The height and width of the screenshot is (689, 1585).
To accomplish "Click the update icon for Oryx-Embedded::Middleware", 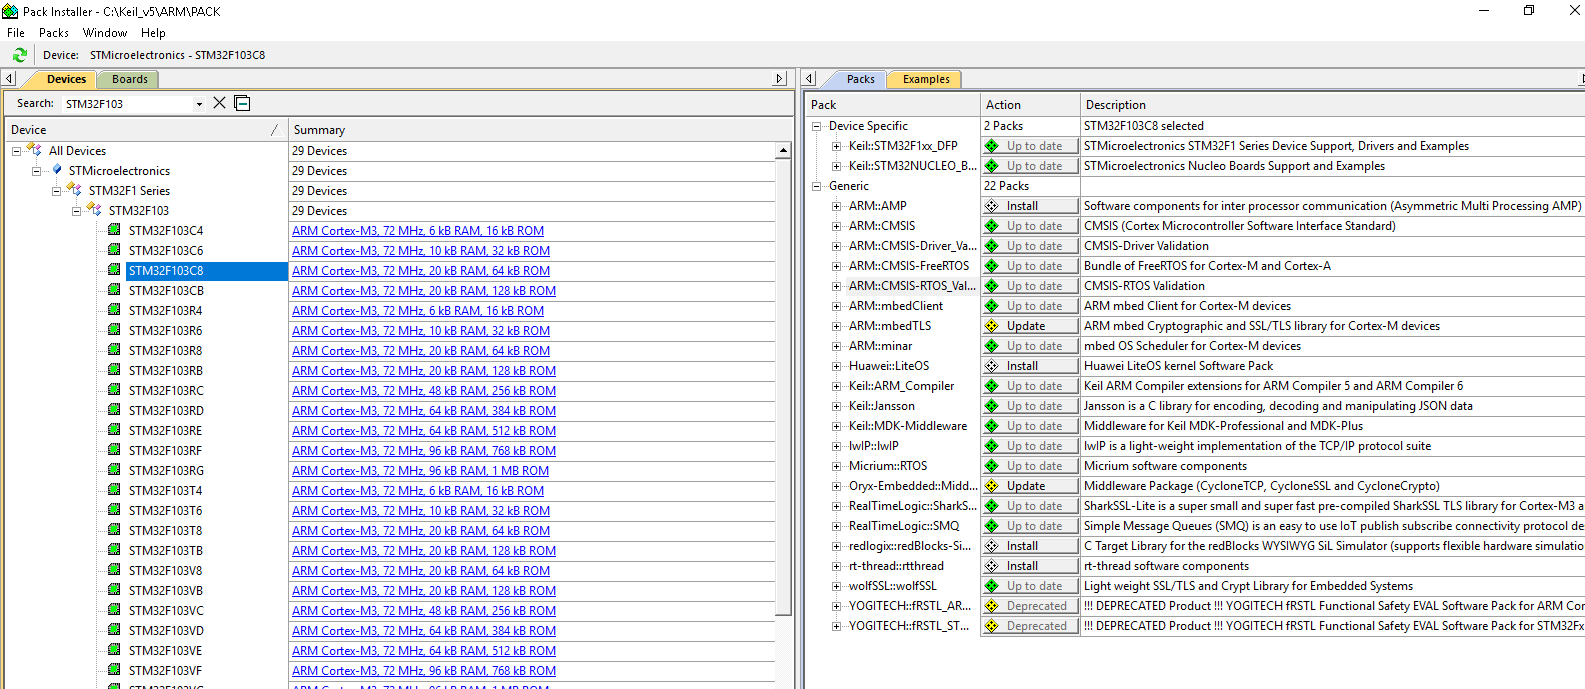I will [992, 486].
